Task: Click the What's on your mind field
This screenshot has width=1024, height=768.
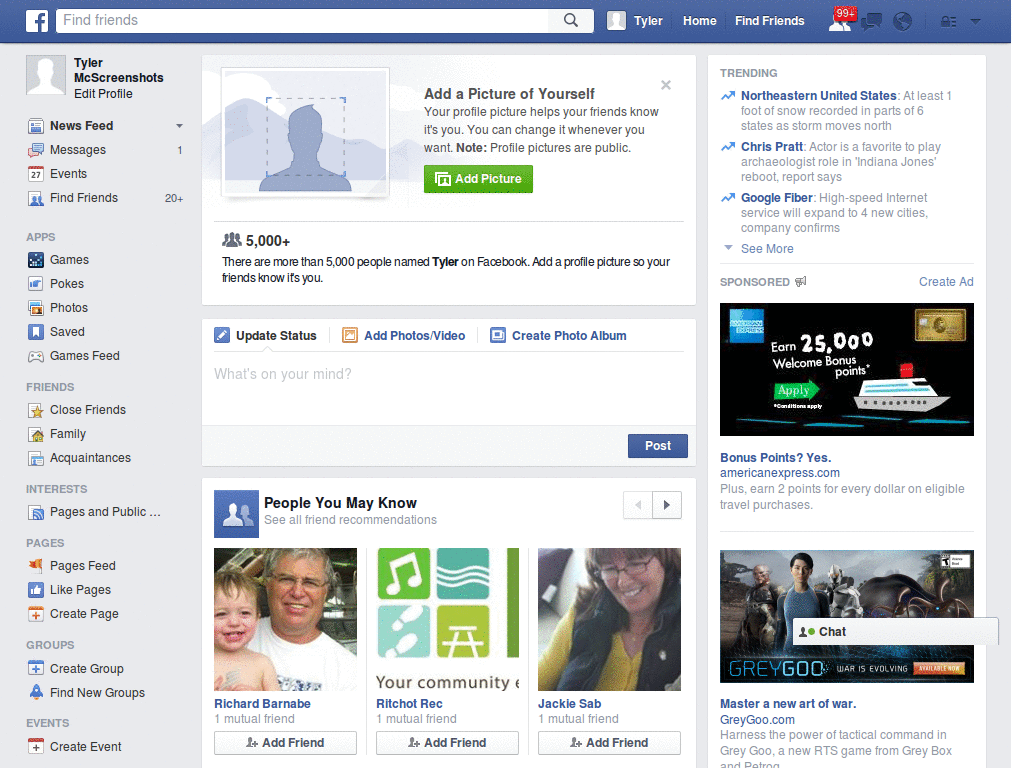Action: 449,389
